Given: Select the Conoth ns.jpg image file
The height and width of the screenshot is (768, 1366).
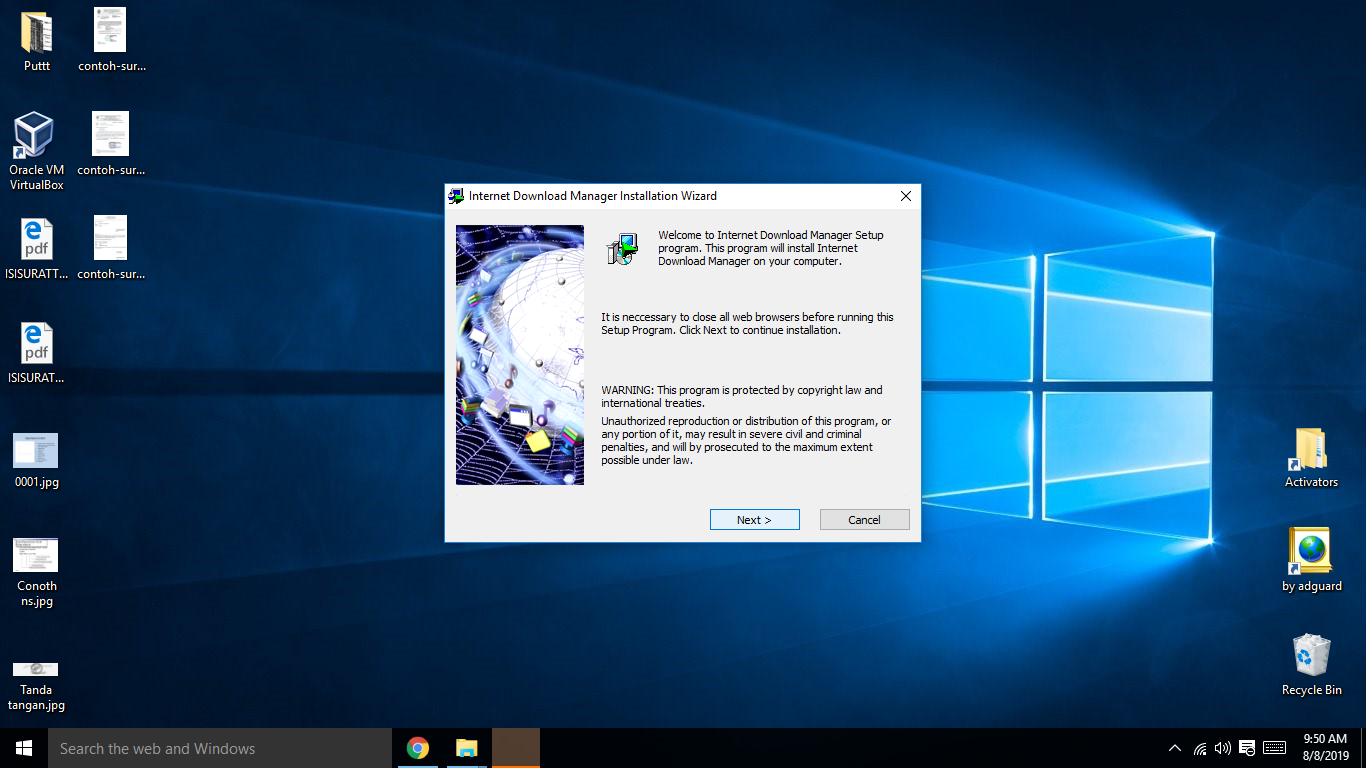Looking at the screenshot, I should (37, 572).
